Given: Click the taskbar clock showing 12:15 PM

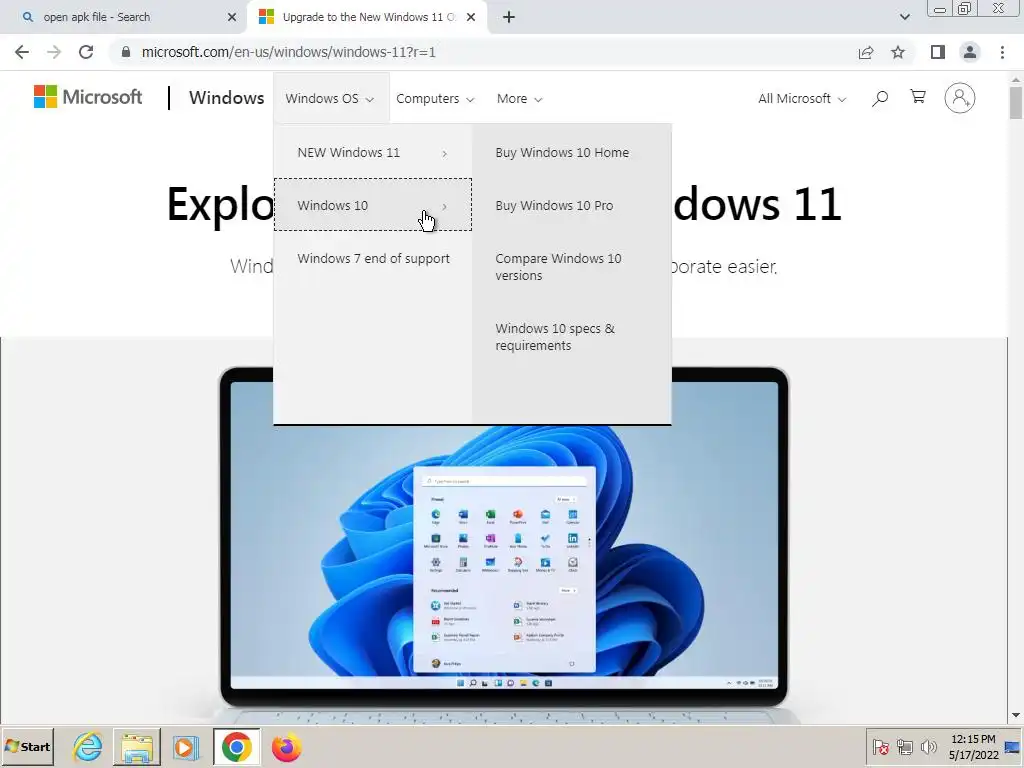Looking at the screenshot, I should [973, 747].
